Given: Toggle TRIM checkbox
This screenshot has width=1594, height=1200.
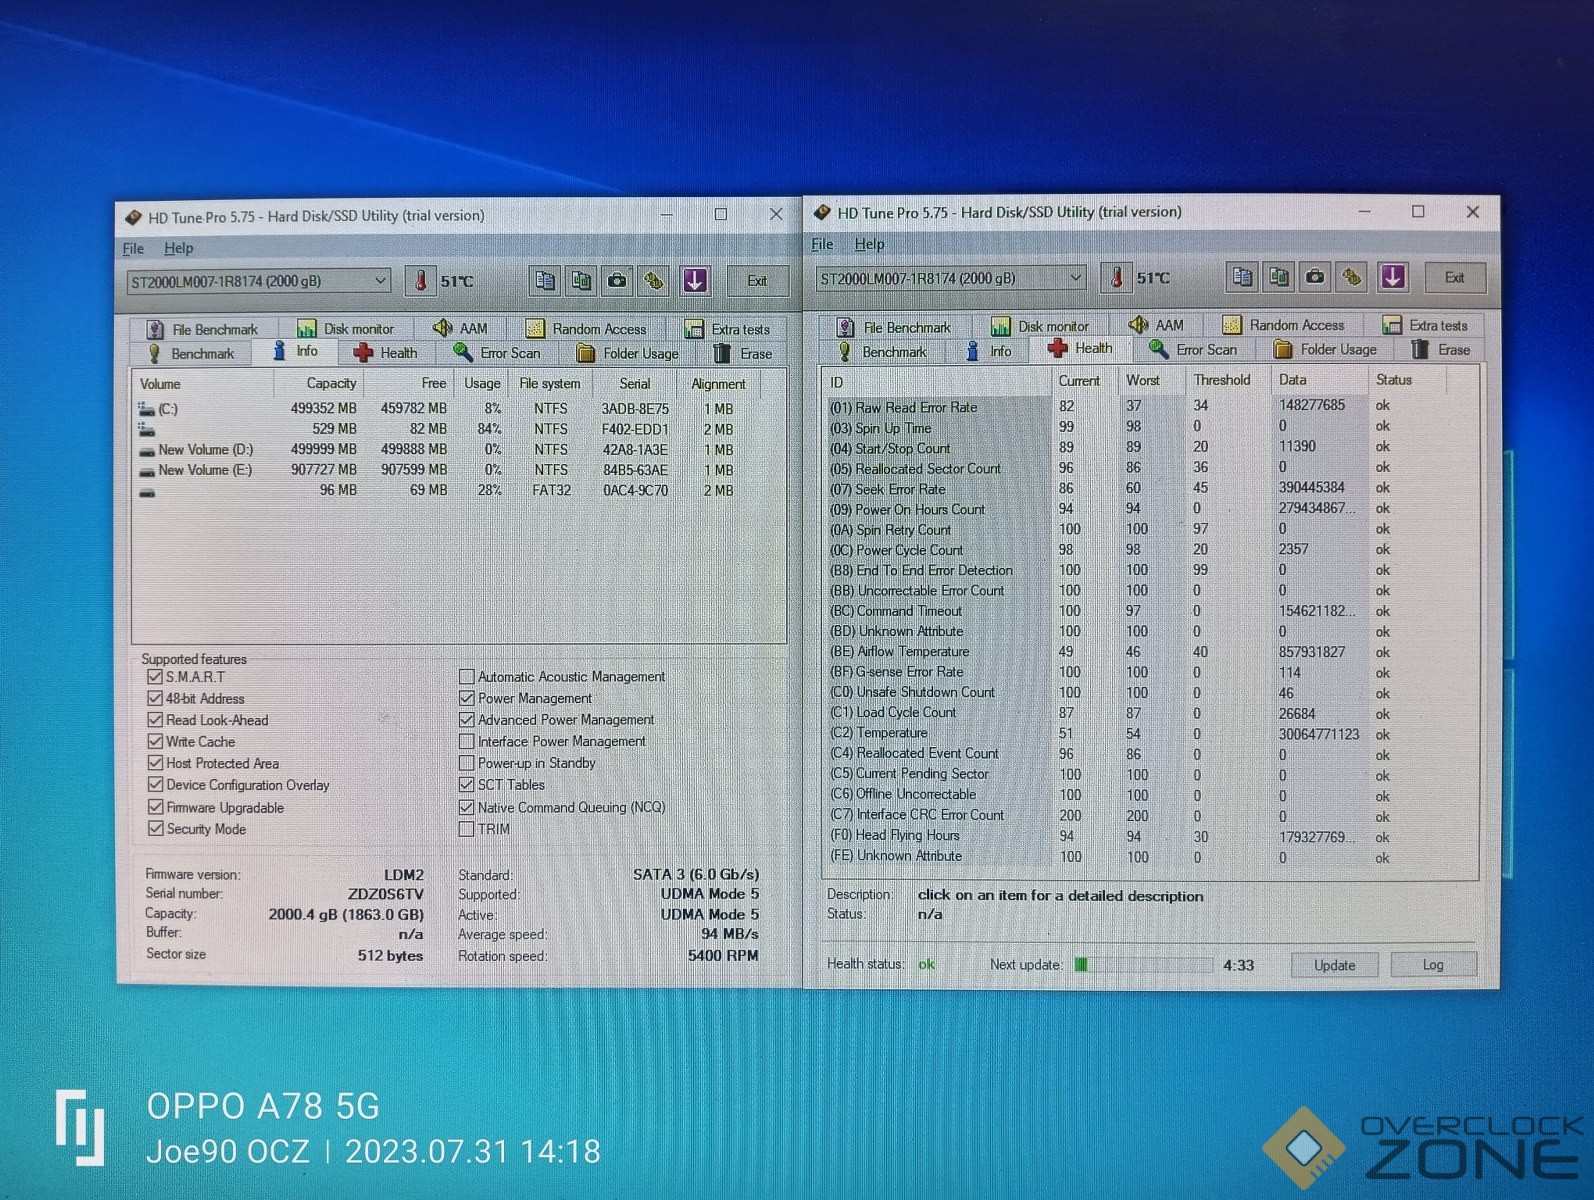Looking at the screenshot, I should click(466, 829).
